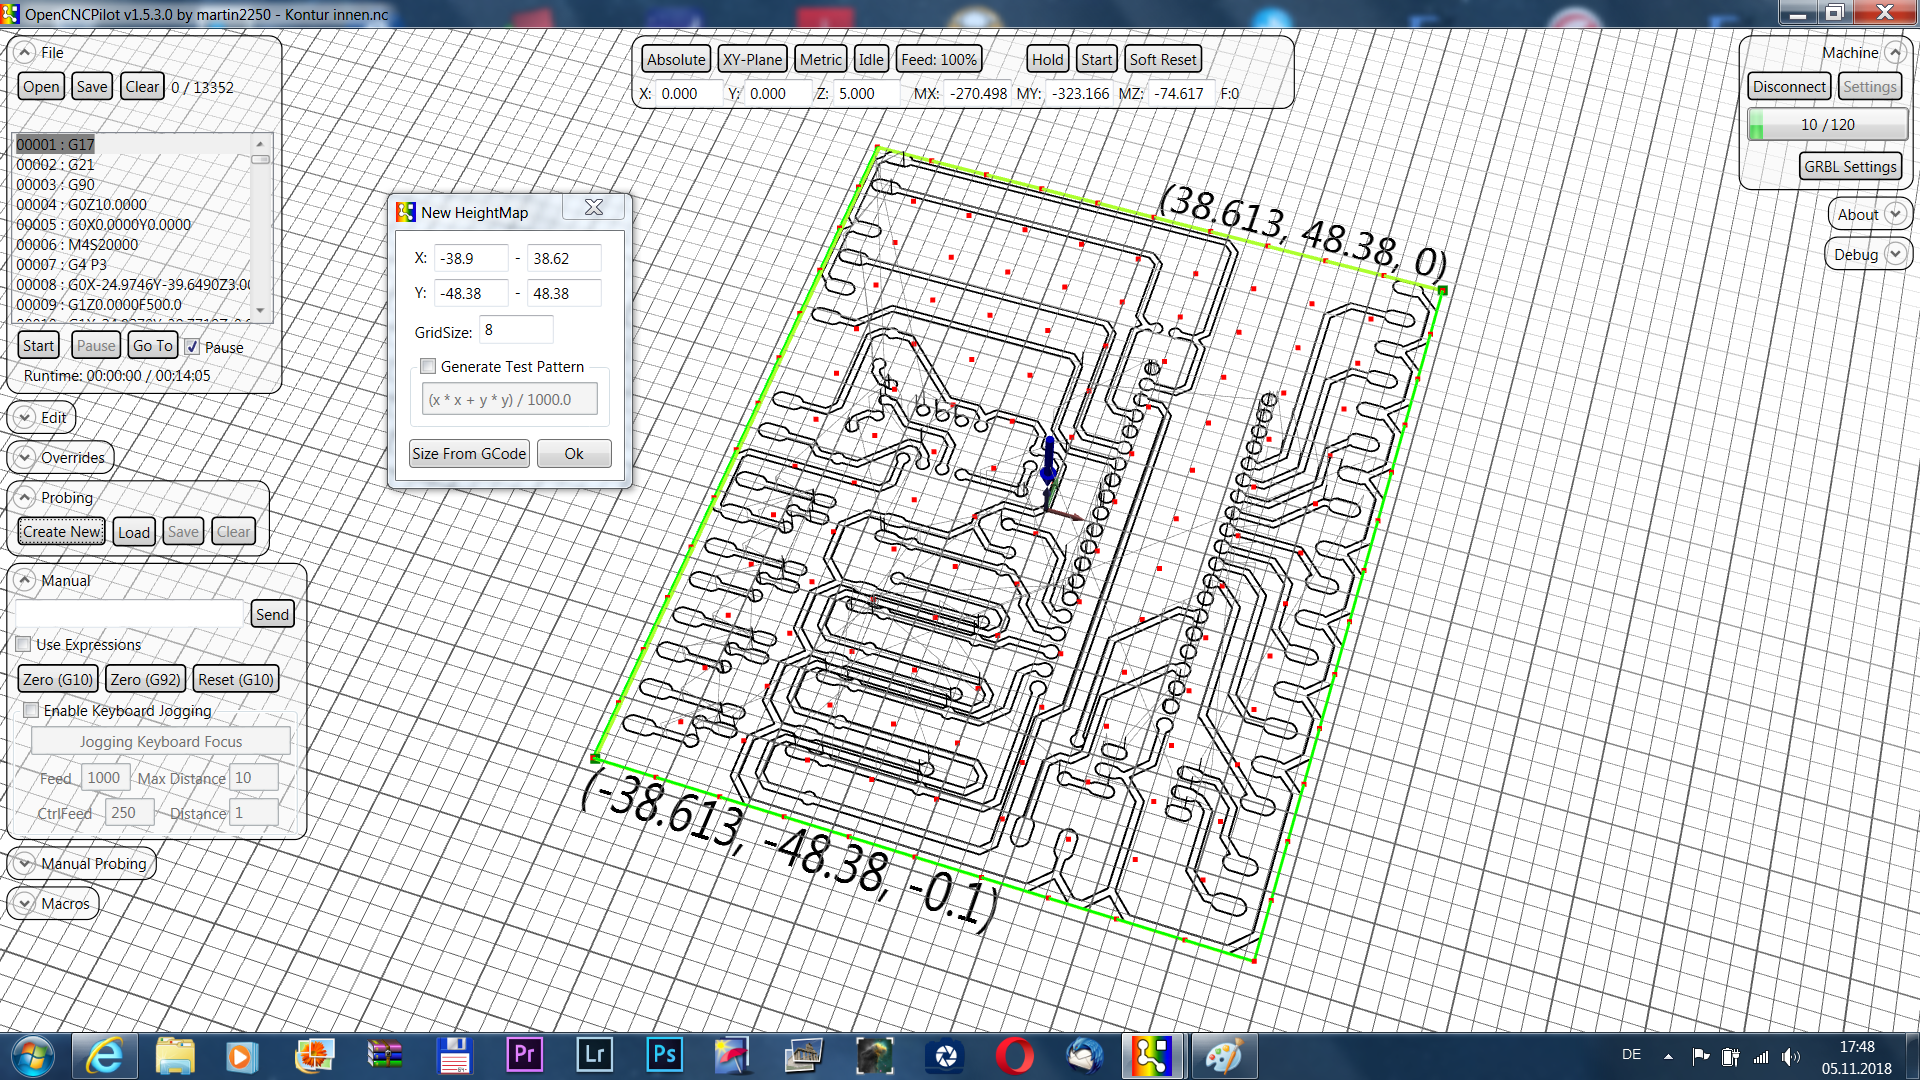Click Ok to confirm HeightMap settings
Screen dimensions: 1920x1080
coord(575,454)
